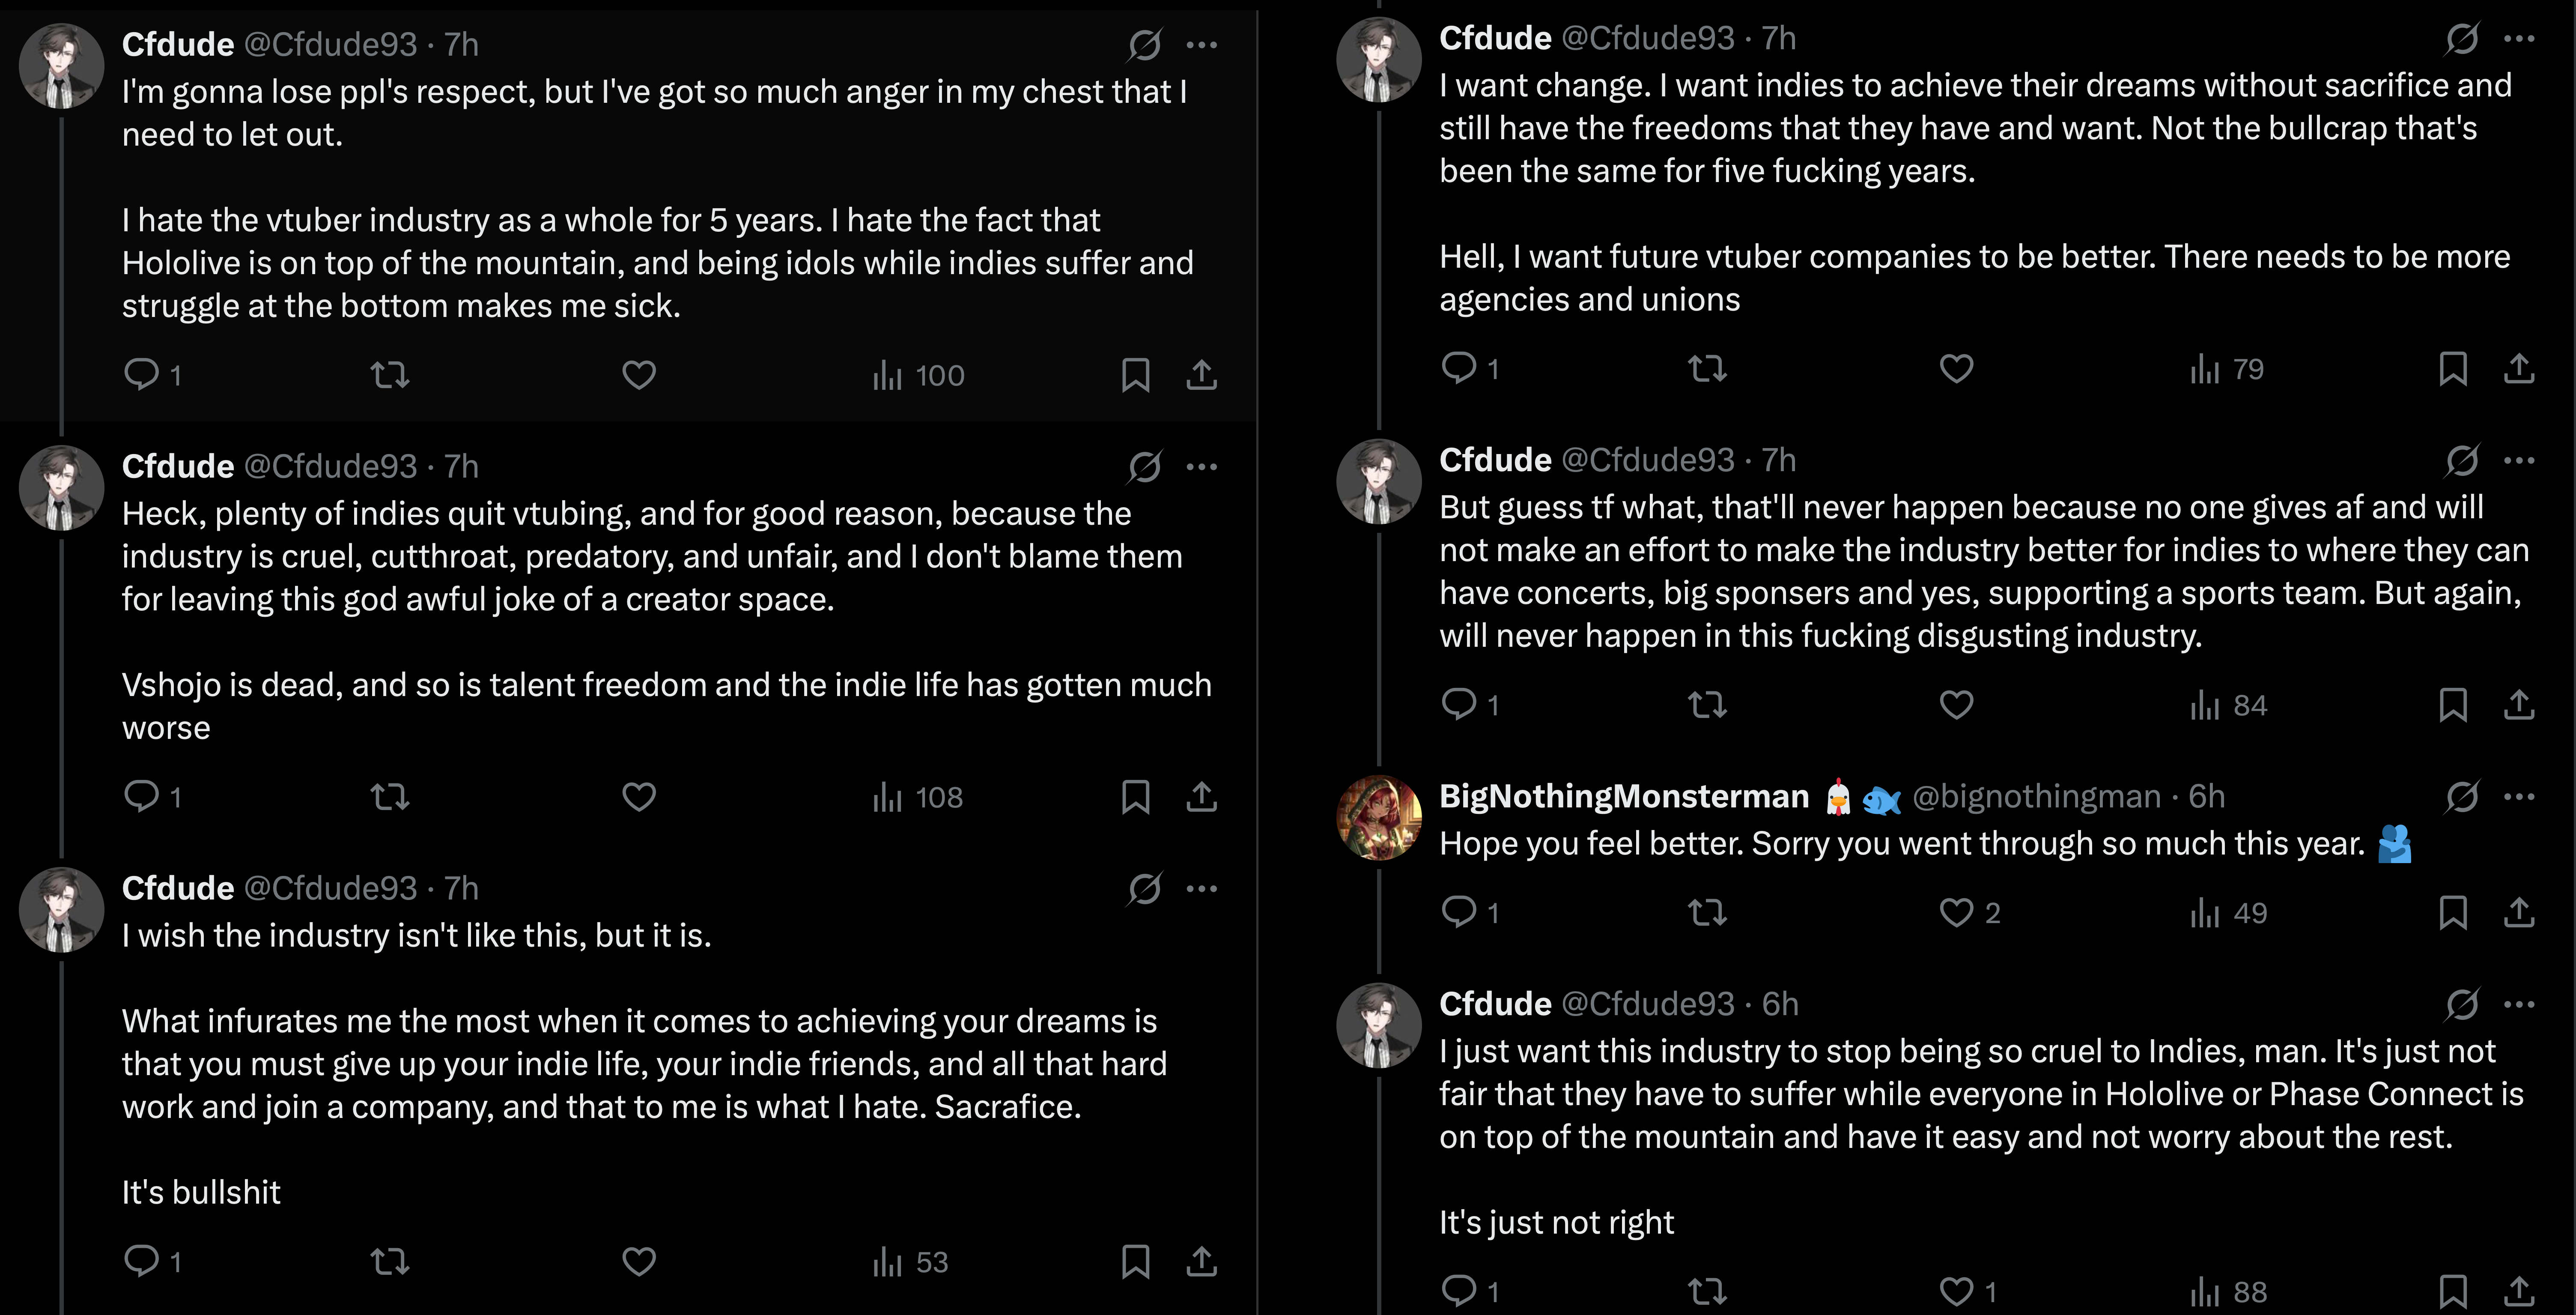Reply to the "I'm gonna lose ppl's respect" tweet
Viewport: 2576px width, 1315px height.
[x=141, y=374]
